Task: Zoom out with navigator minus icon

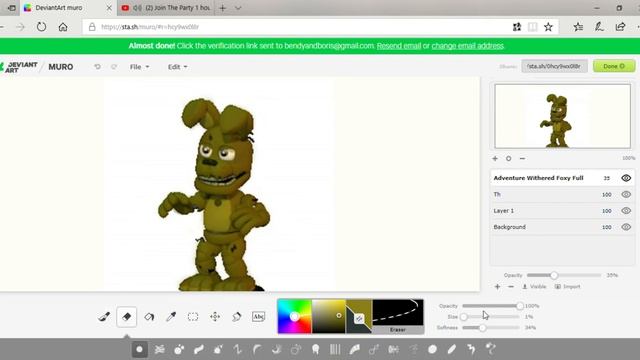Action: click(522, 158)
